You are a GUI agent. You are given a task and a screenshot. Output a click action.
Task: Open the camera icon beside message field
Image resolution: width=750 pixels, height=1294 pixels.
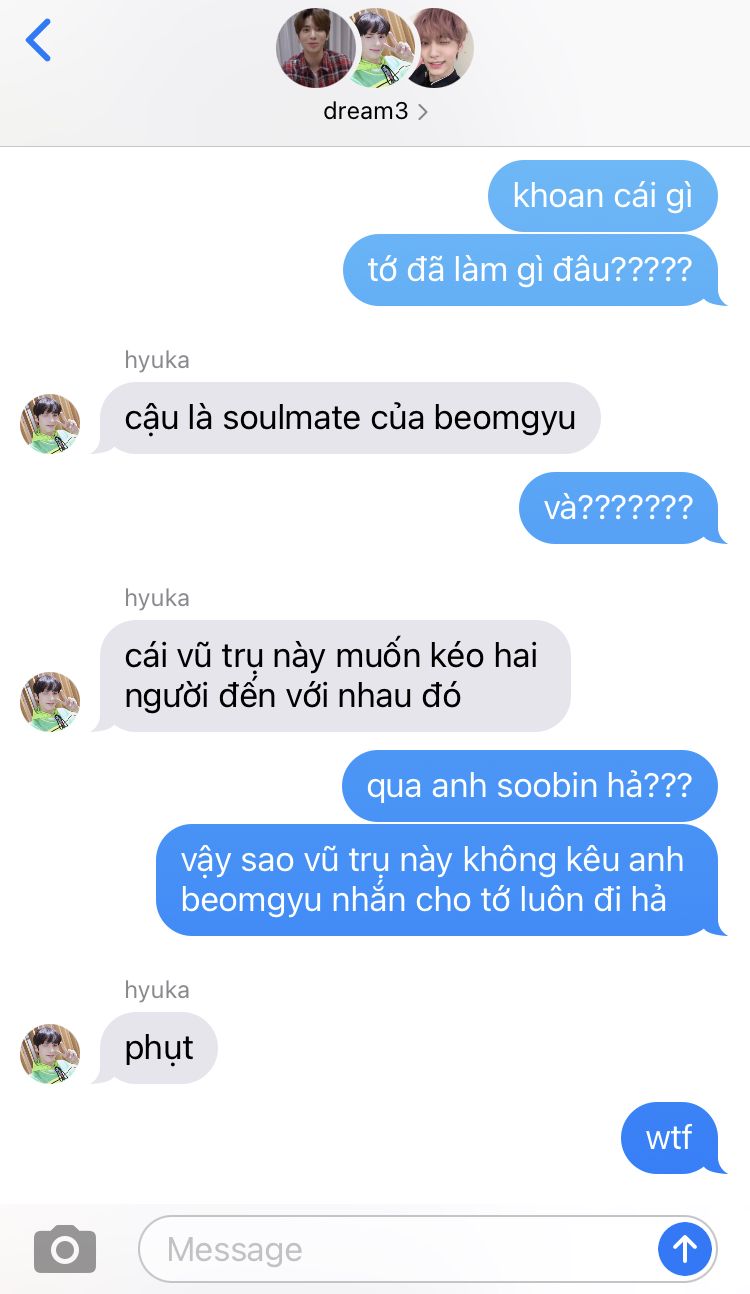(x=65, y=1249)
